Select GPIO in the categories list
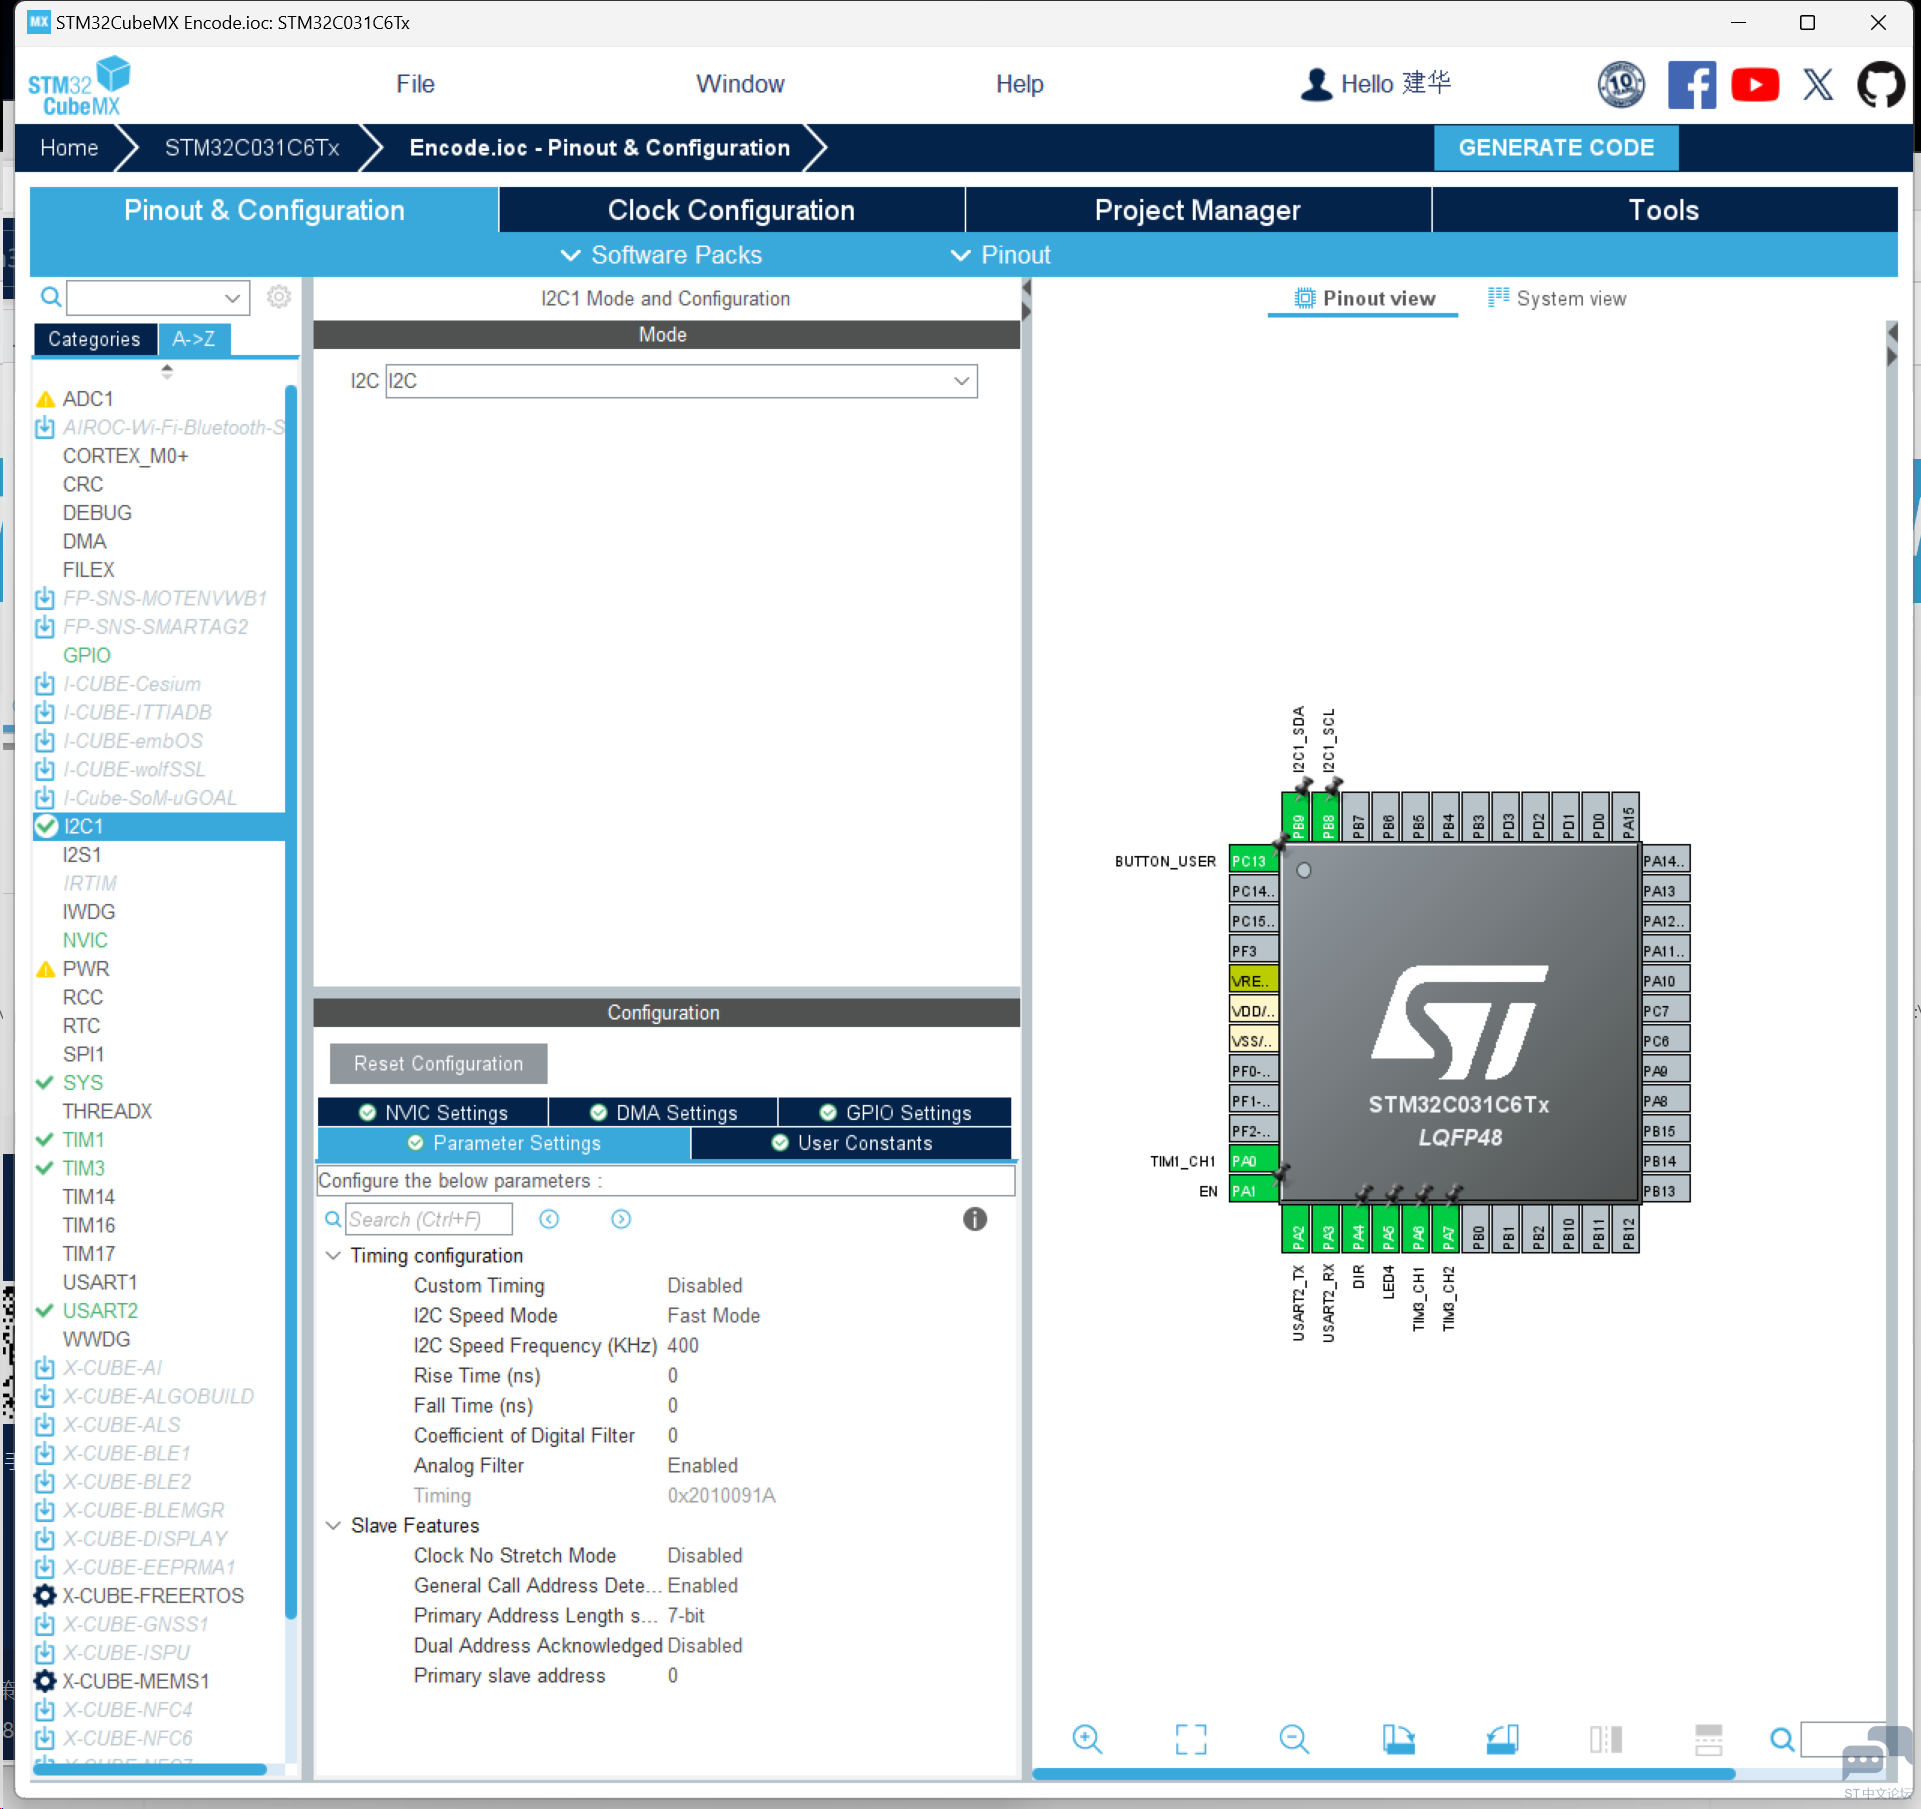 86,655
